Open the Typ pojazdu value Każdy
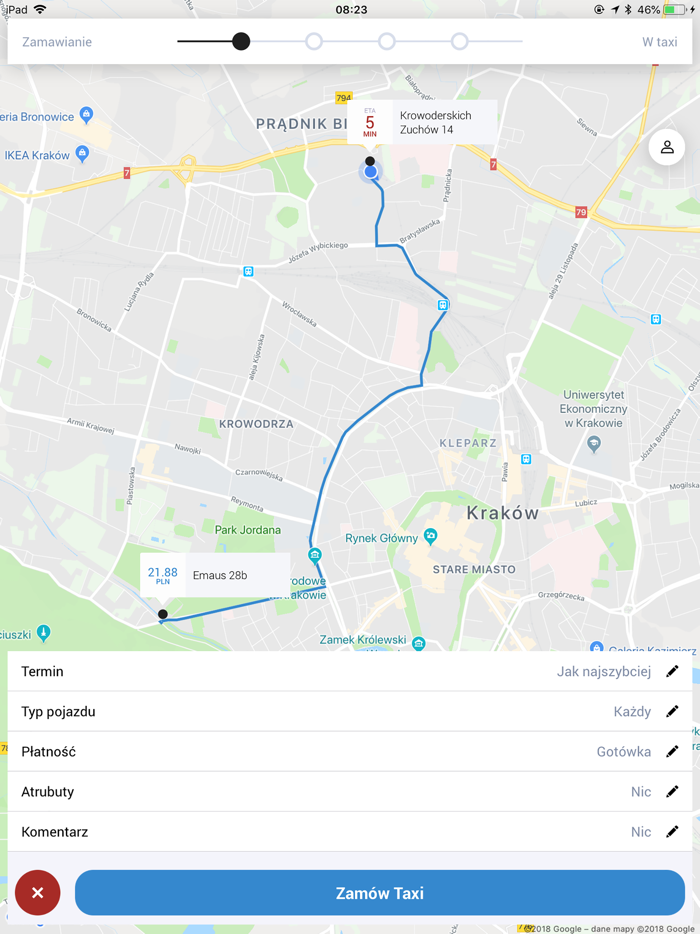Viewport: 700px width, 934px height. pyautogui.click(x=632, y=712)
